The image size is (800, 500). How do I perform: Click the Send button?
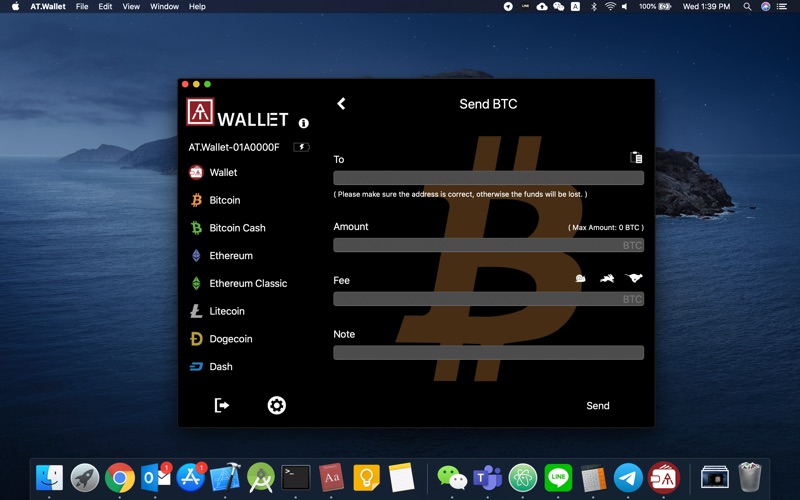click(x=597, y=406)
